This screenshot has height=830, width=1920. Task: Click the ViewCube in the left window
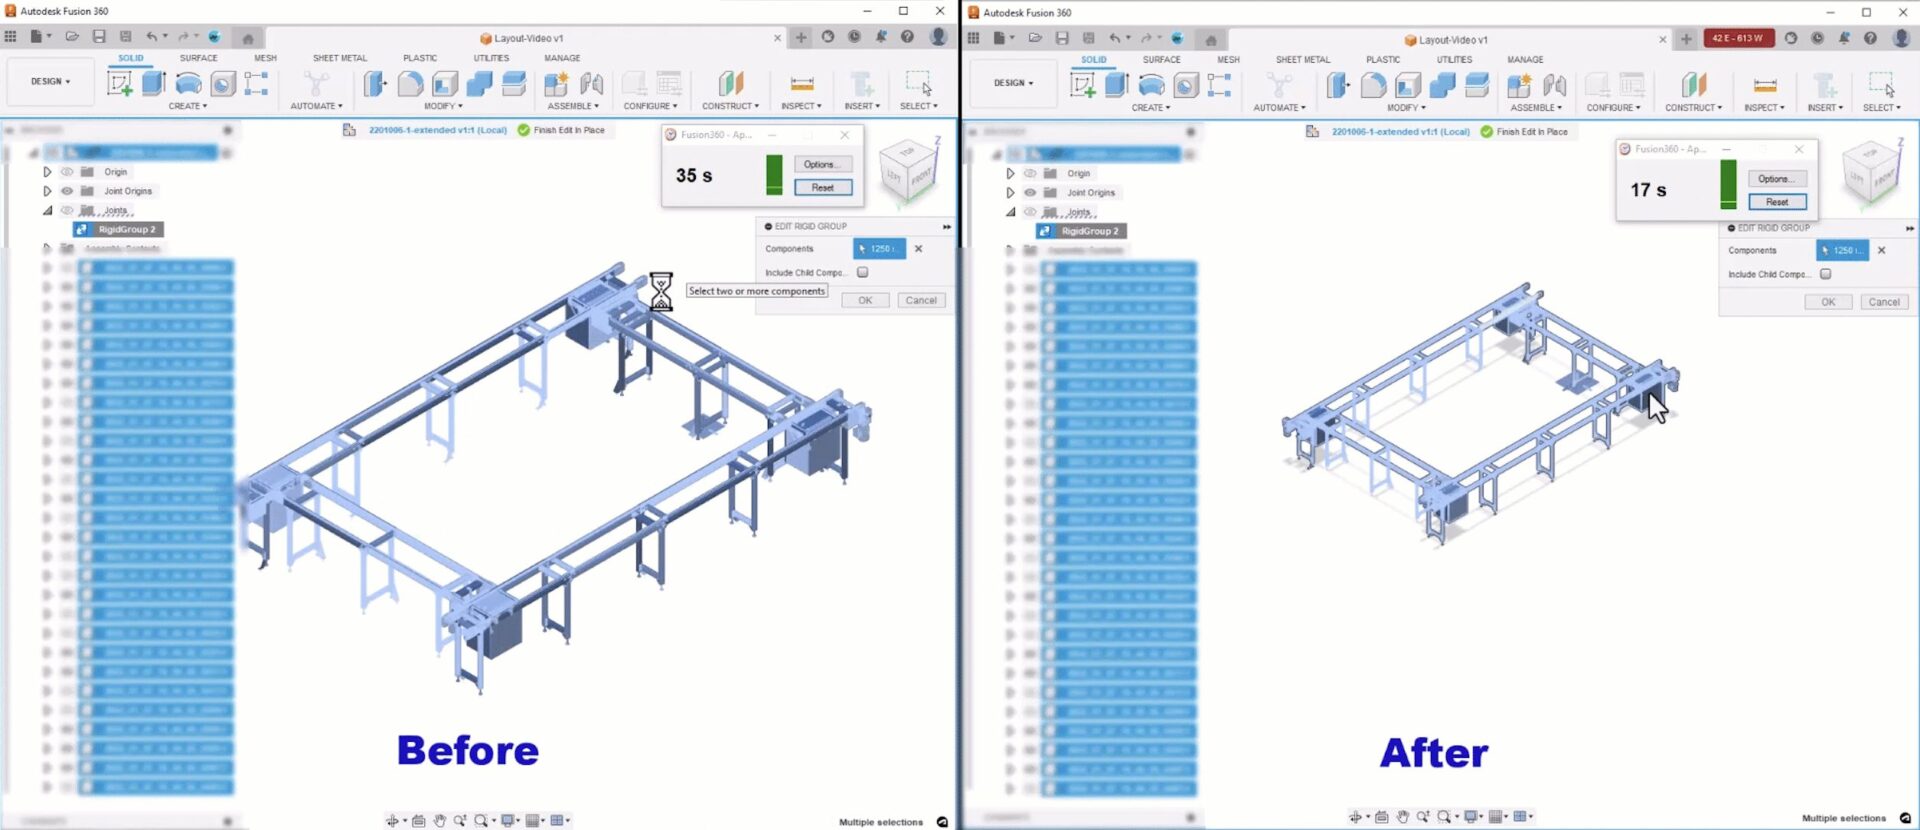(x=909, y=172)
